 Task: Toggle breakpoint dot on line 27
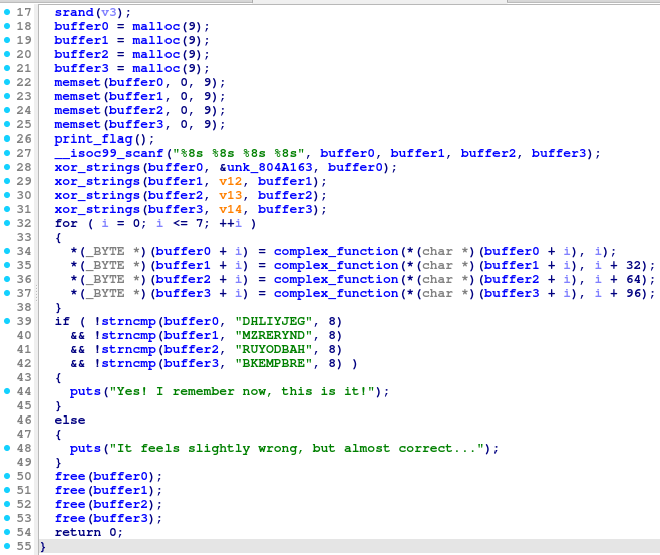7,153
